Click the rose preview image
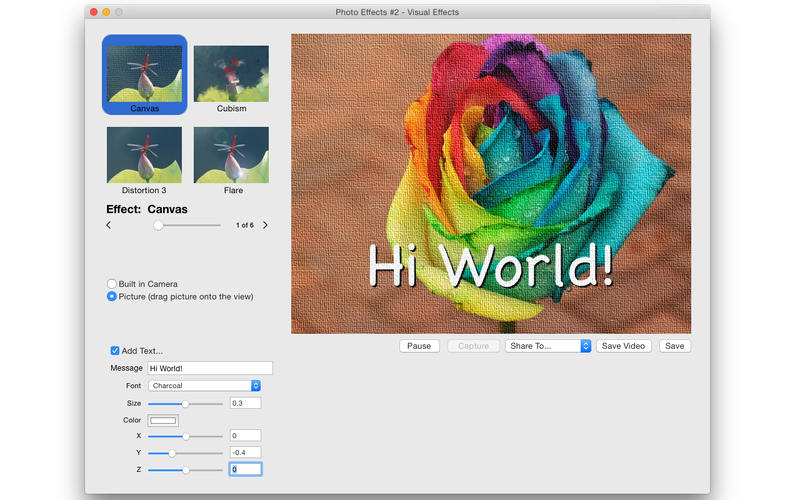 click(491, 184)
